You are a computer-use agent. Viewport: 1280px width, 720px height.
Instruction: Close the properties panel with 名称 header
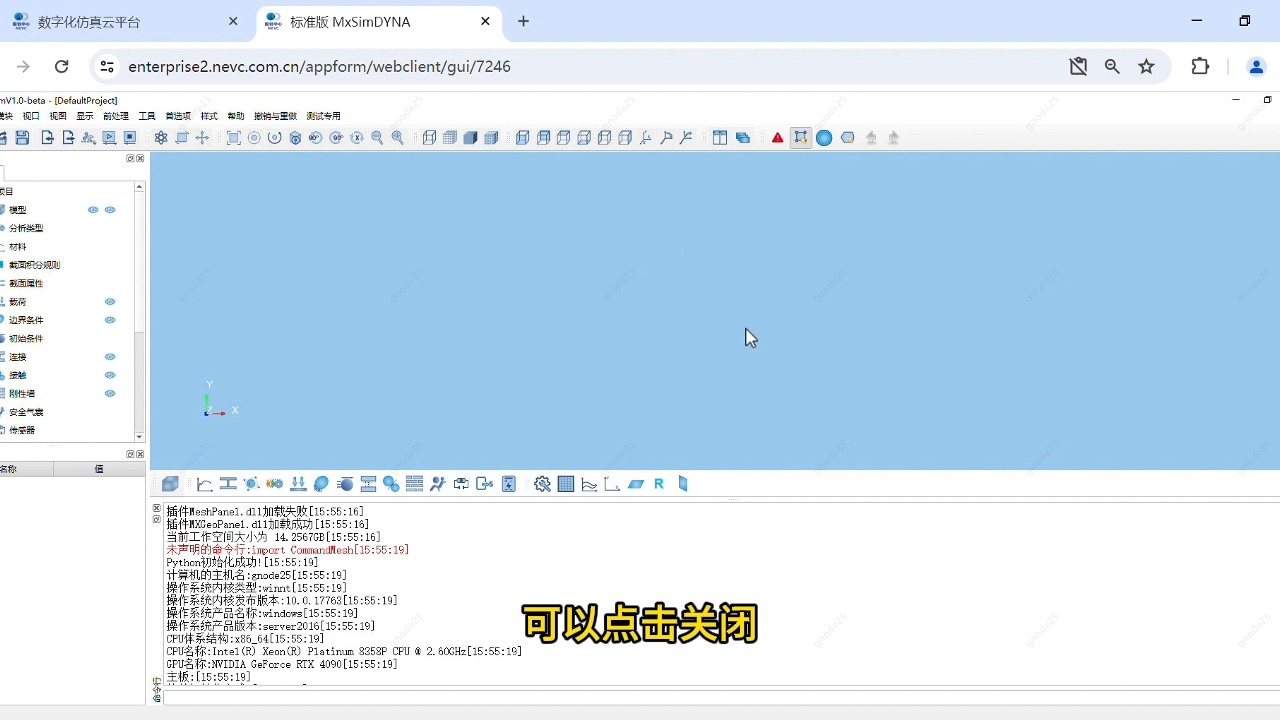(140, 454)
